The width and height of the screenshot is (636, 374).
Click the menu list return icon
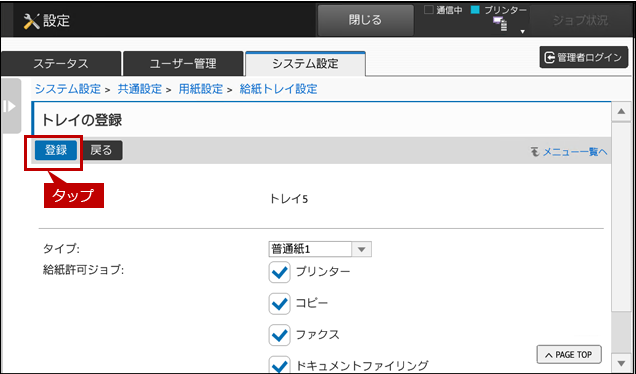tap(535, 152)
